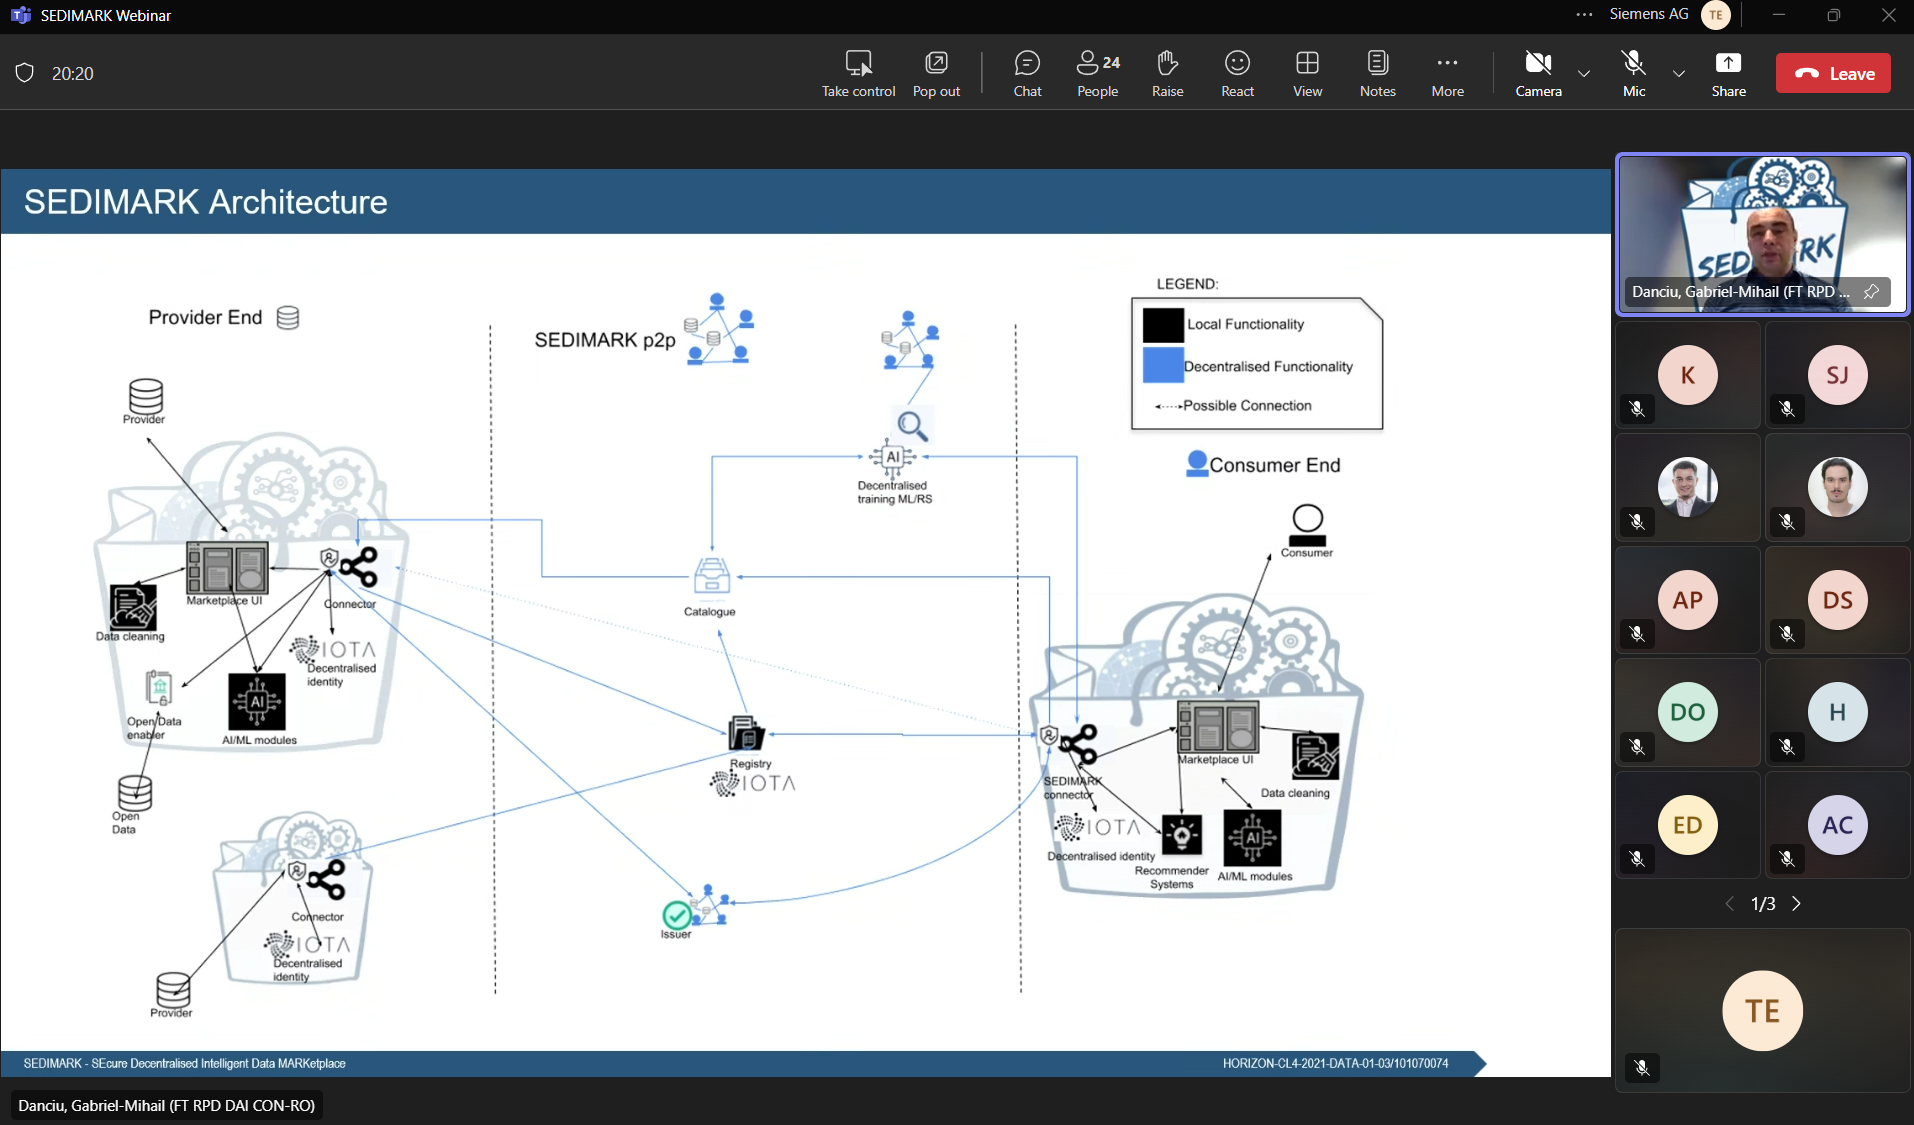Select Danciu Gabriel-Mihail speaker video tile

pyautogui.click(x=1762, y=234)
